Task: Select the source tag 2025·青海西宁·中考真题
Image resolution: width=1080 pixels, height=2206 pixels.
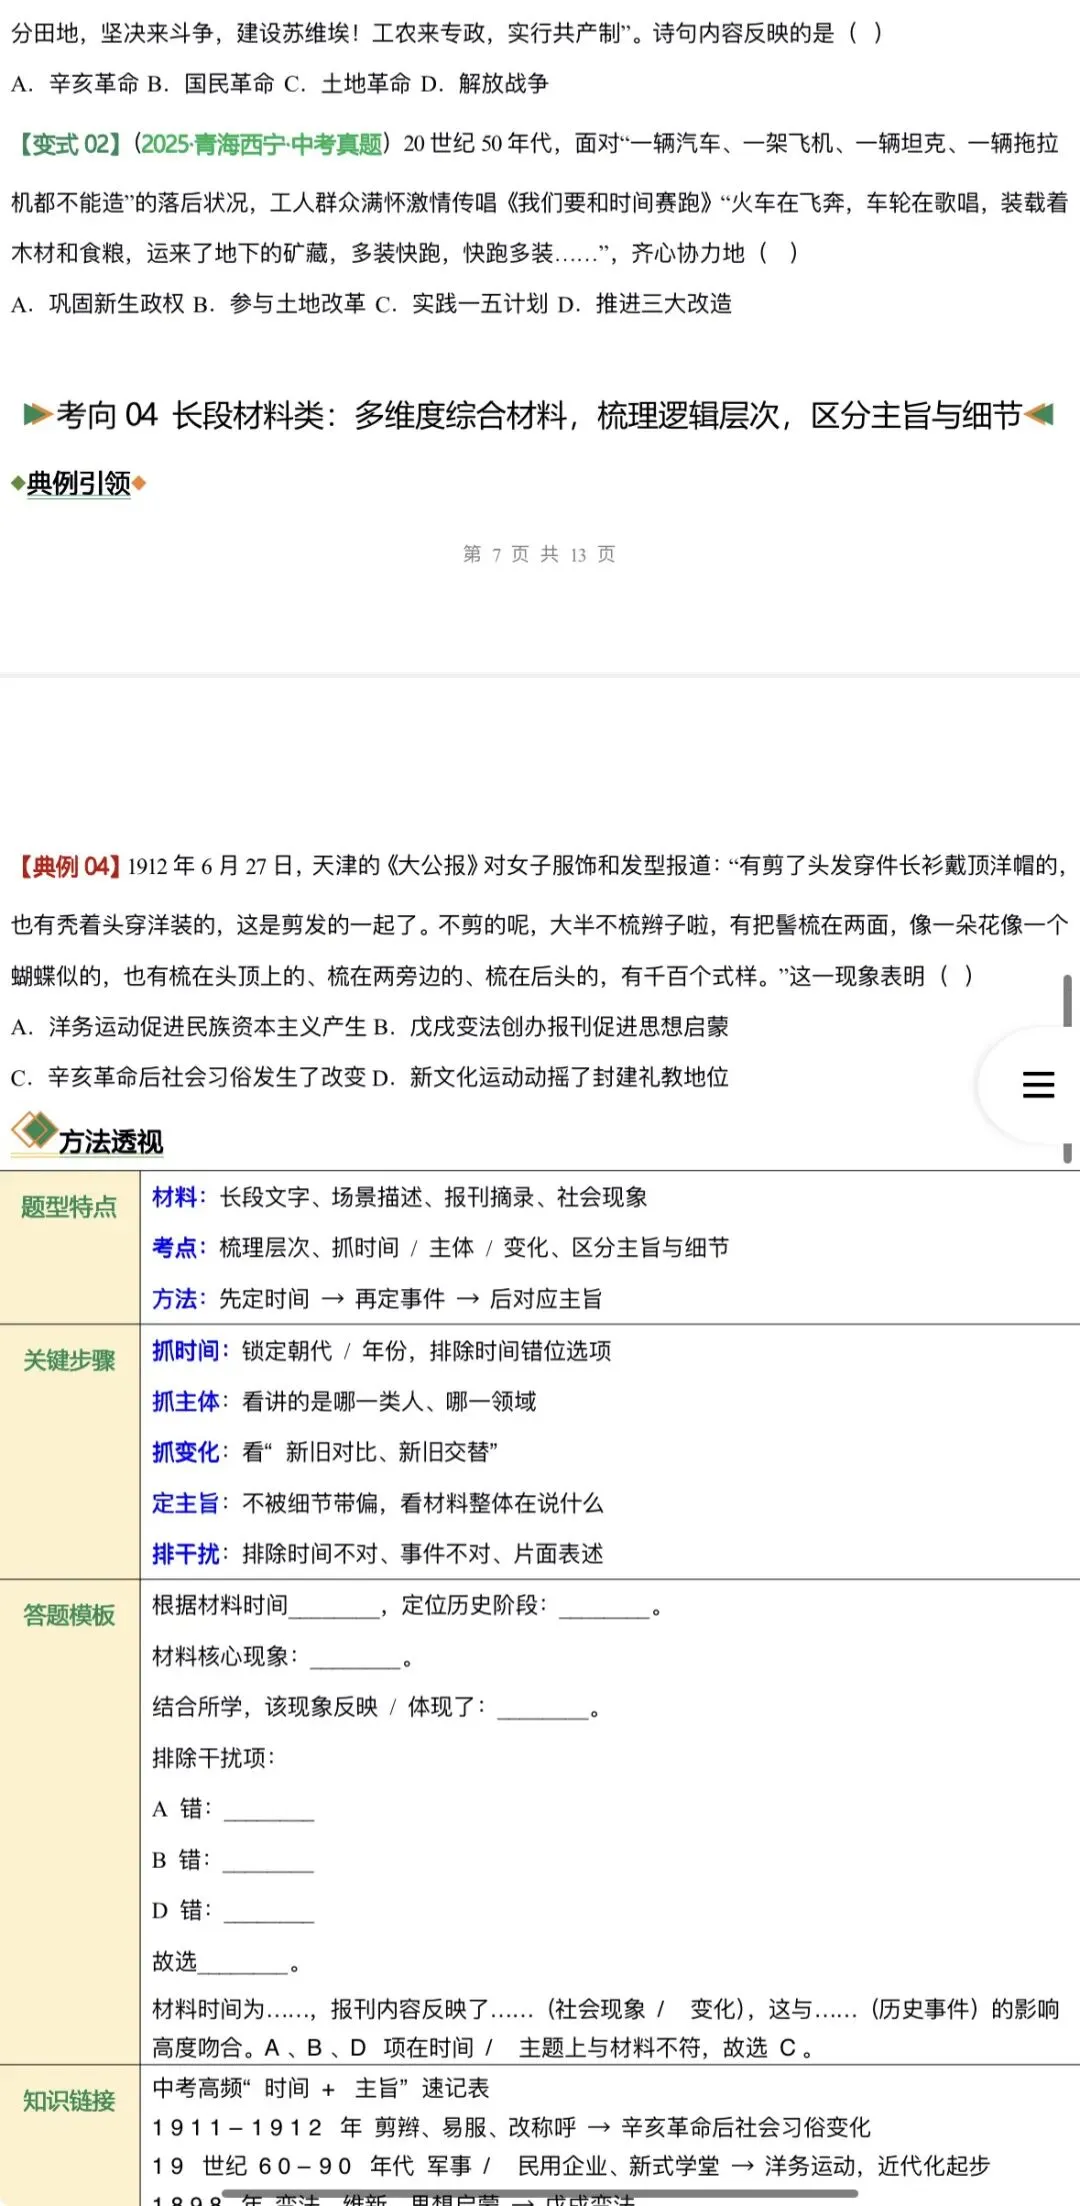Action: pyautogui.click(x=262, y=144)
